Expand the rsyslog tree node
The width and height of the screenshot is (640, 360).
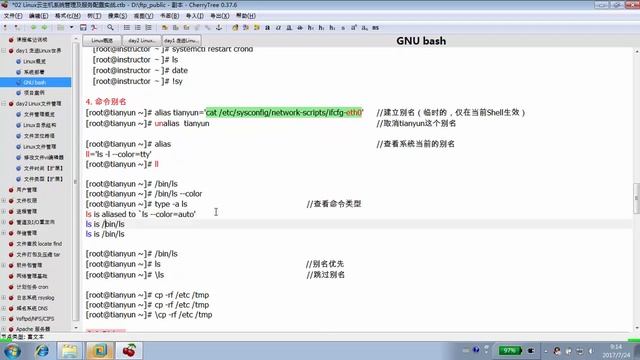4,298
